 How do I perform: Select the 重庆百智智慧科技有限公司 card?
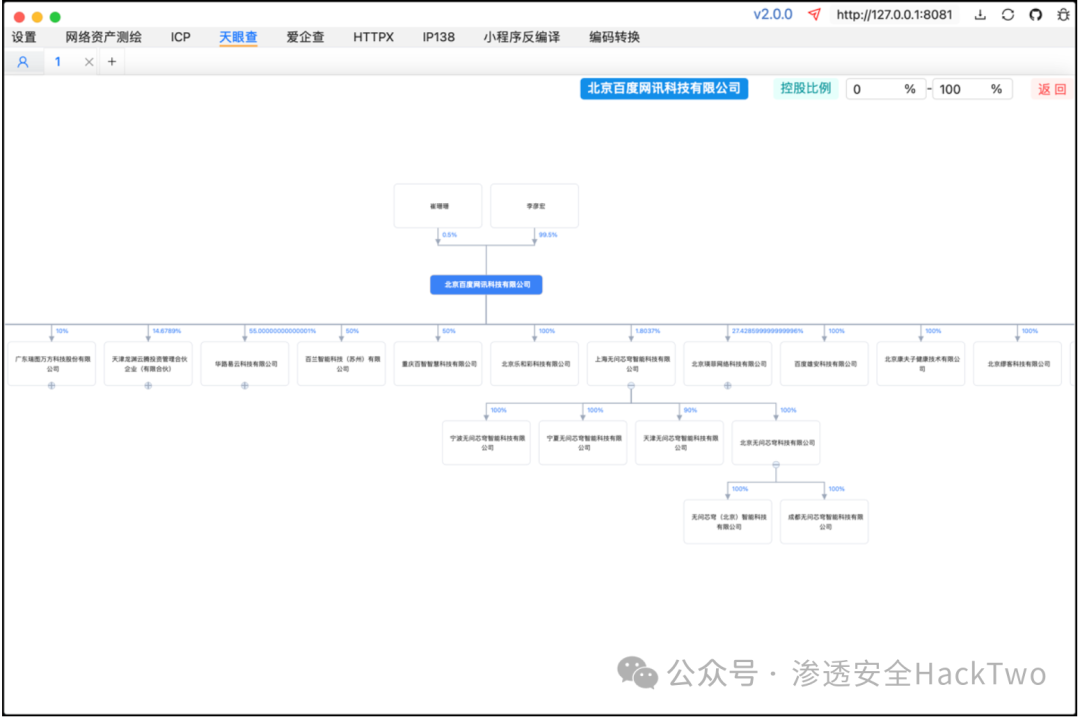(438, 364)
